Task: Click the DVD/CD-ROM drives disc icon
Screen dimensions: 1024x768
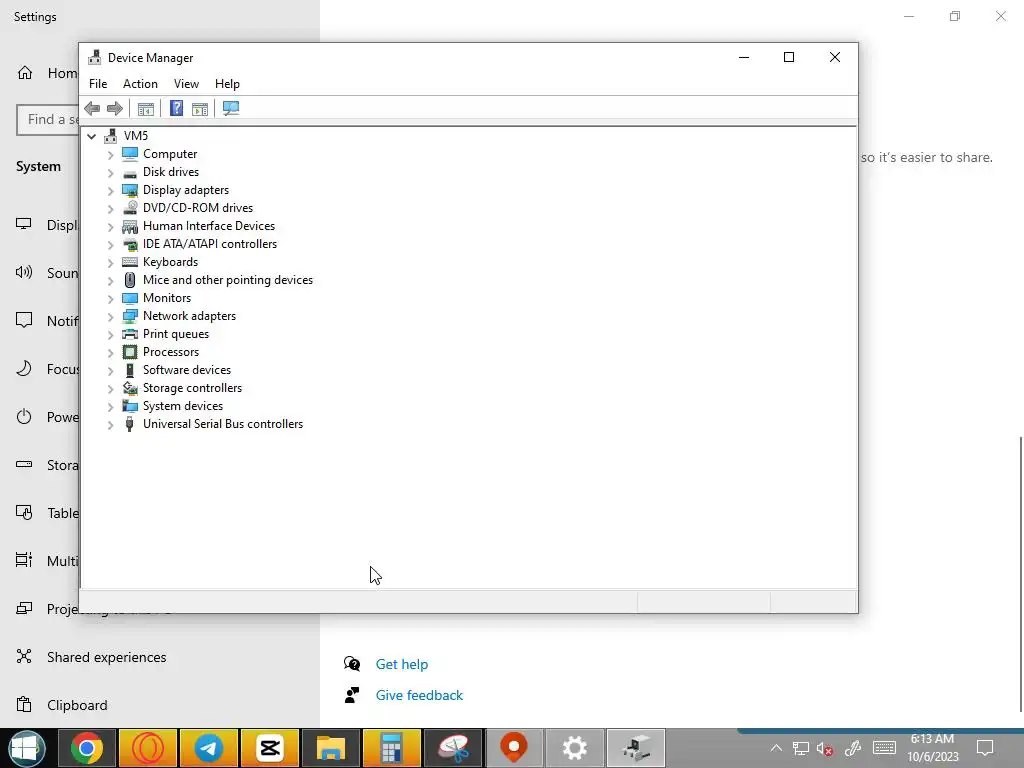Action: tap(130, 208)
